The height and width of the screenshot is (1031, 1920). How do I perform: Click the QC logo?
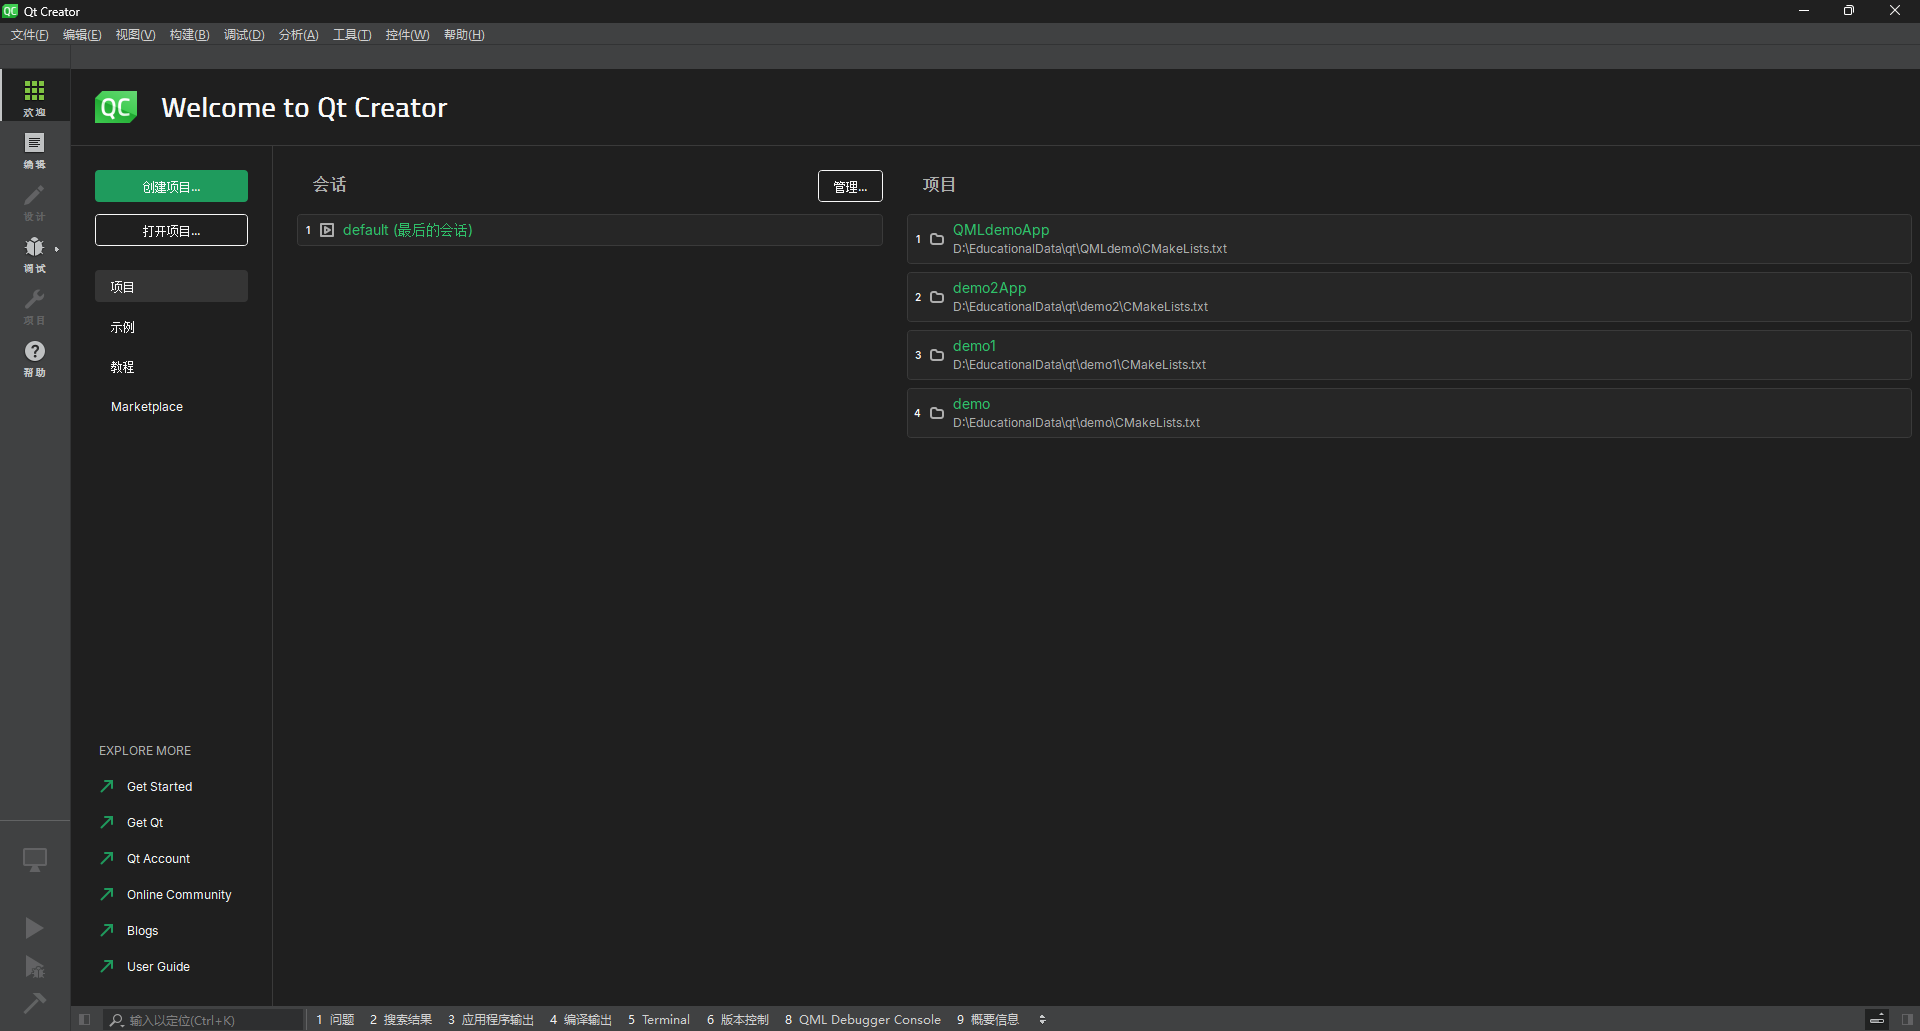point(116,107)
